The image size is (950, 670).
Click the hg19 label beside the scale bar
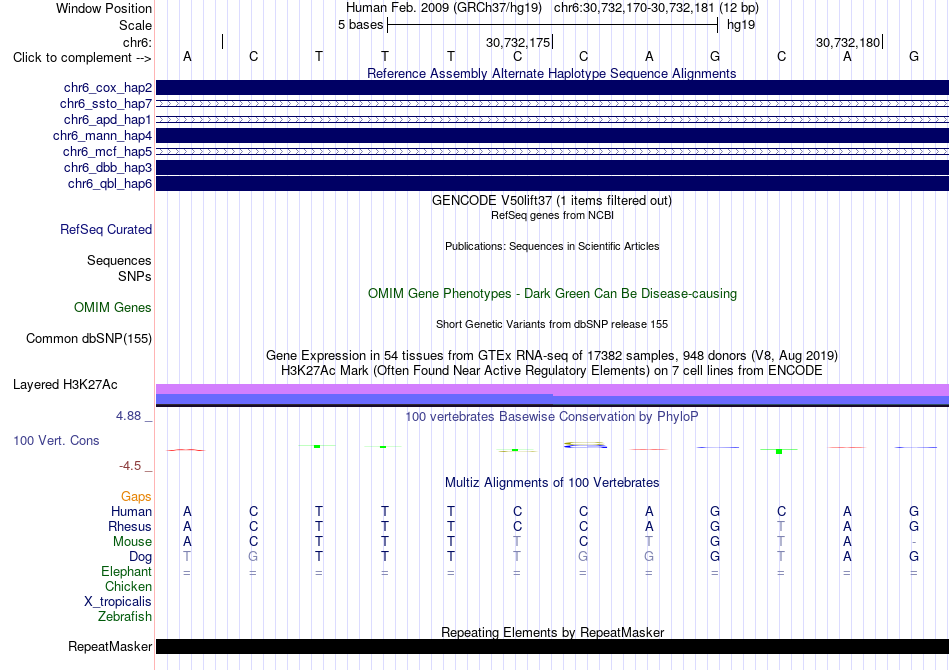pyautogui.click(x=741, y=25)
